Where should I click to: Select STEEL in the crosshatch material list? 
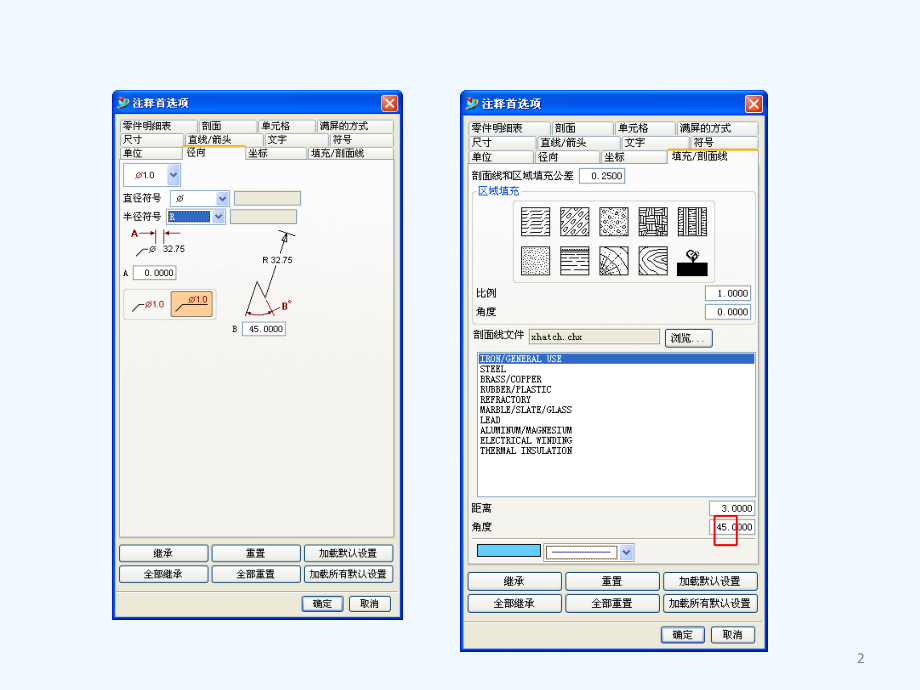coord(493,369)
